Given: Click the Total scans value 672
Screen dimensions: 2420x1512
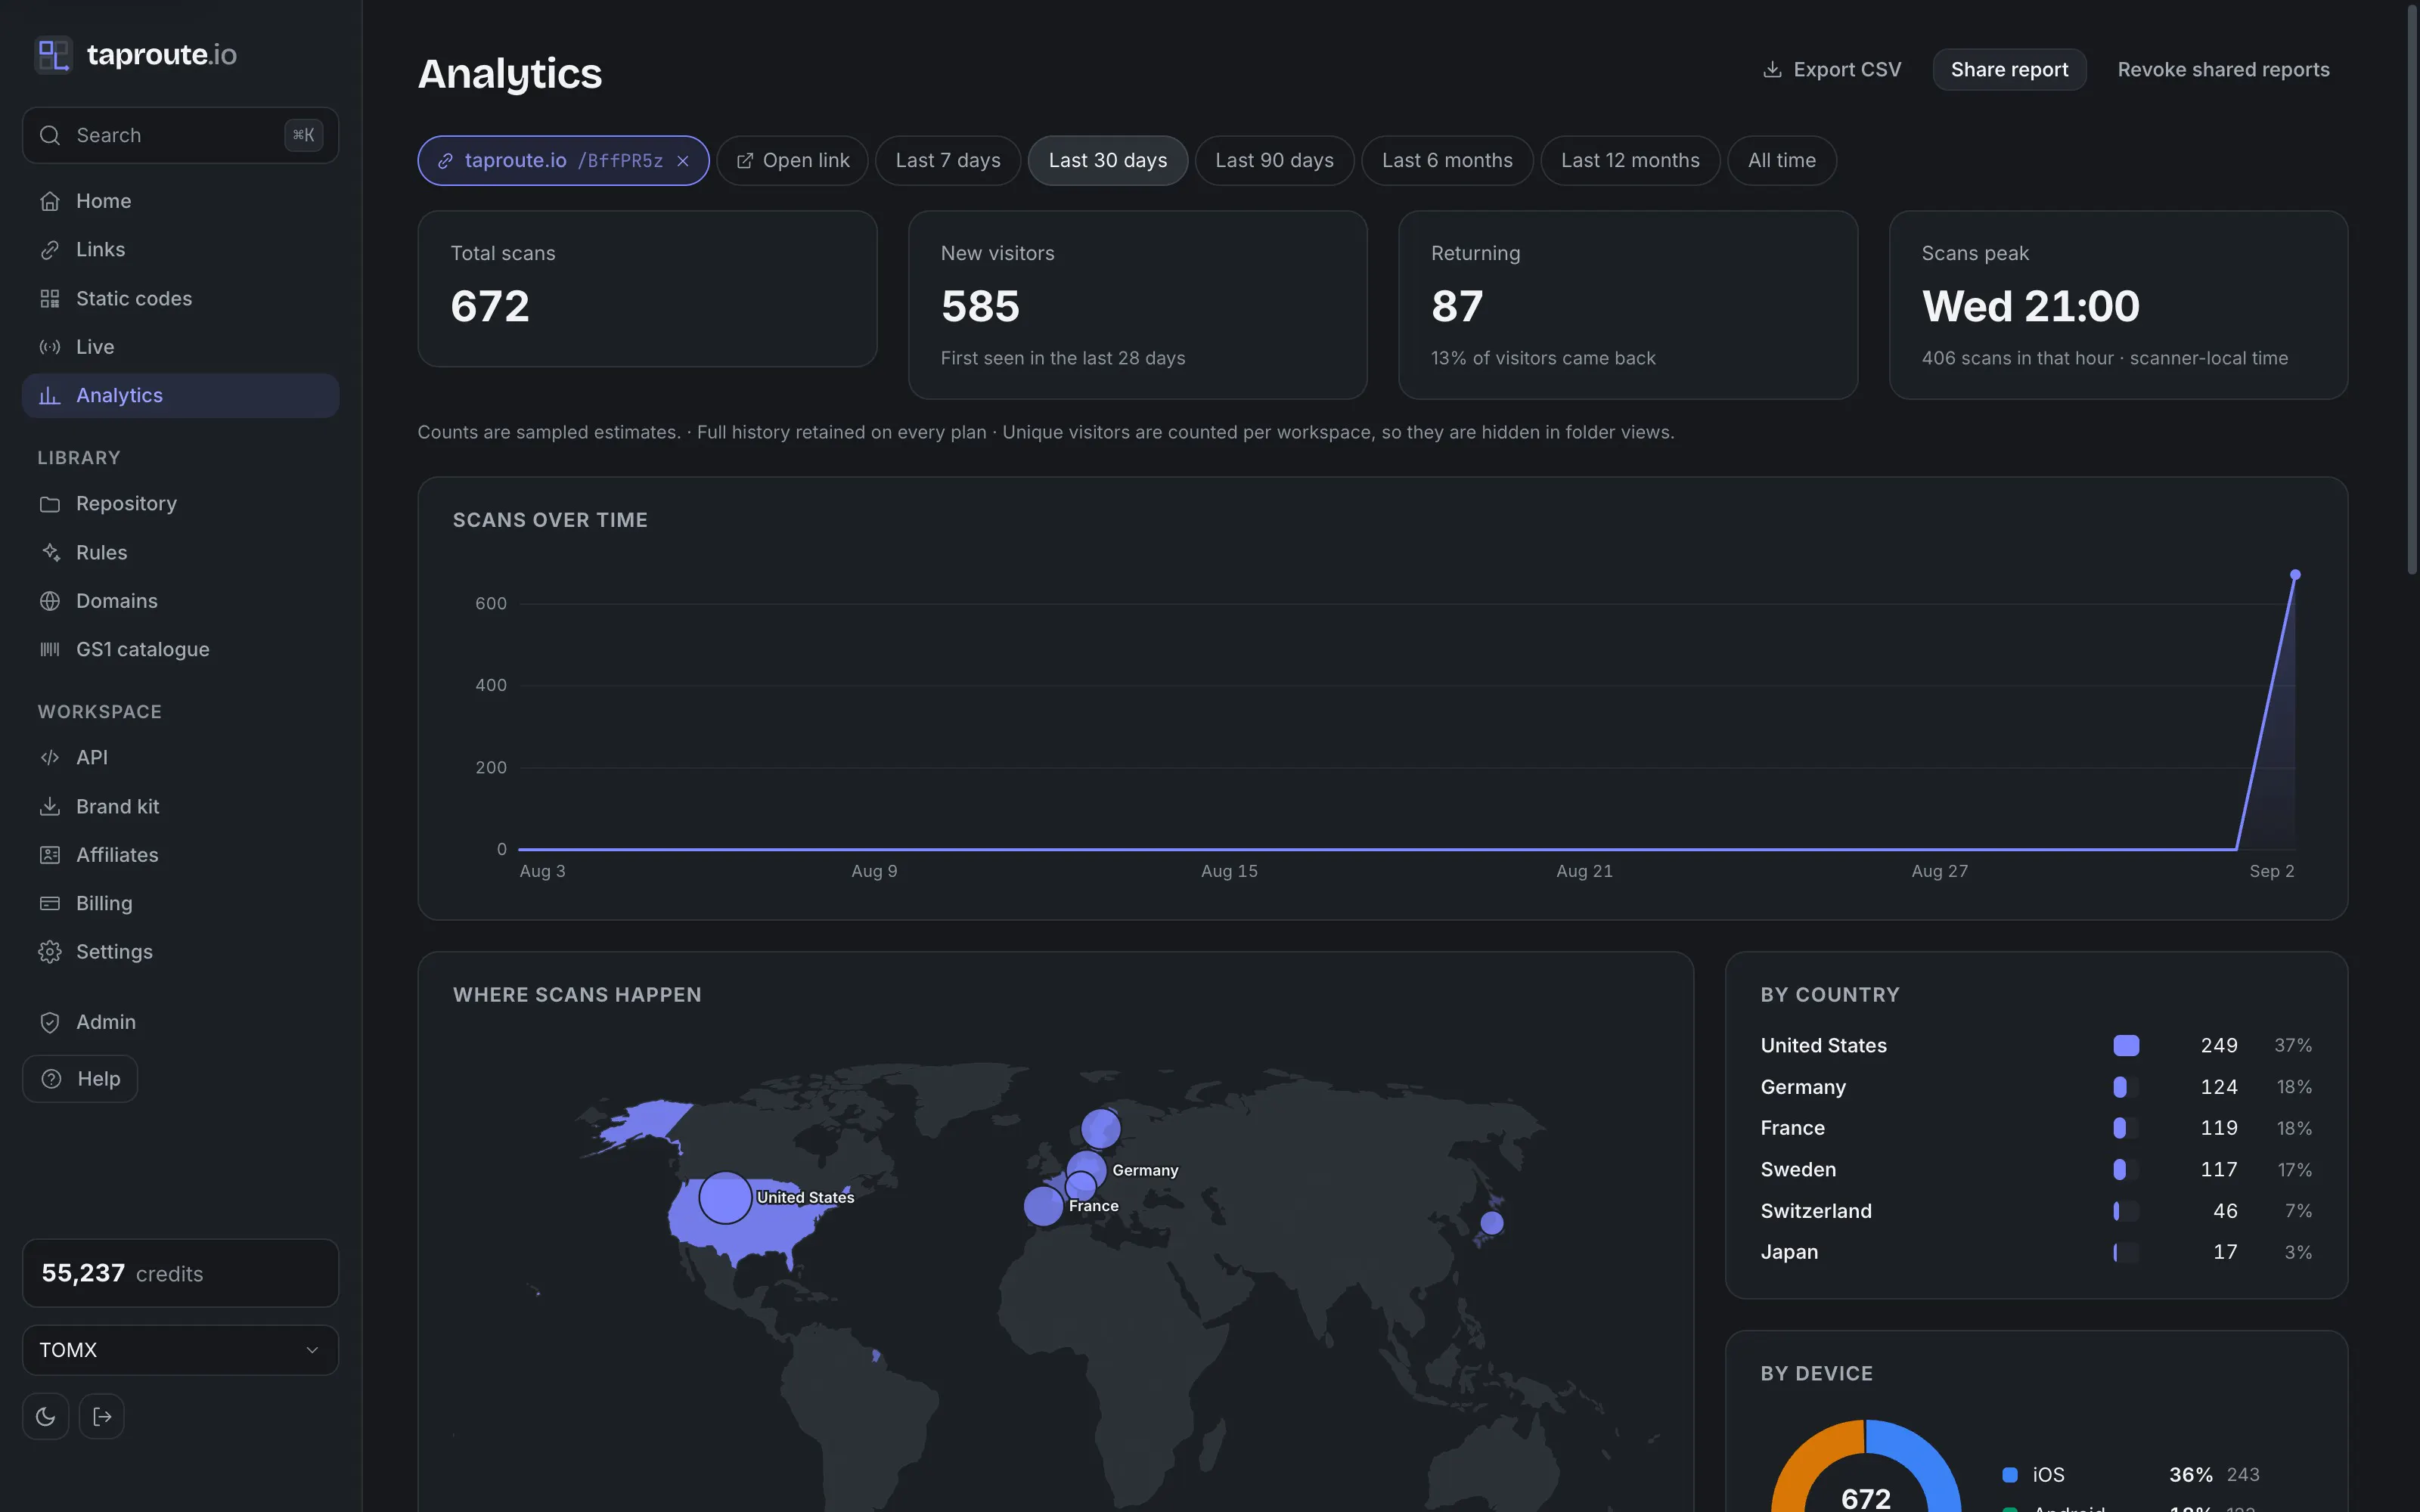Looking at the screenshot, I should click(x=490, y=306).
